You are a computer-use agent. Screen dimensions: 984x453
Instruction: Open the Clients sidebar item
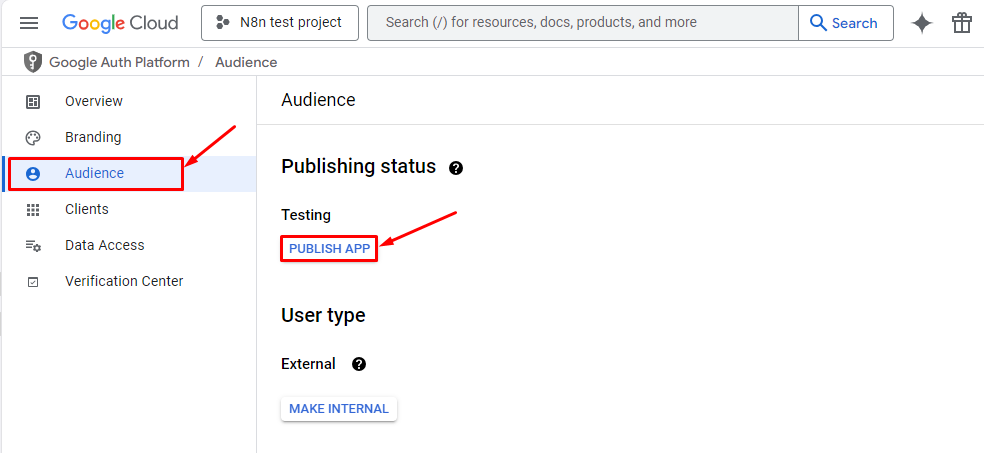[129, 210]
